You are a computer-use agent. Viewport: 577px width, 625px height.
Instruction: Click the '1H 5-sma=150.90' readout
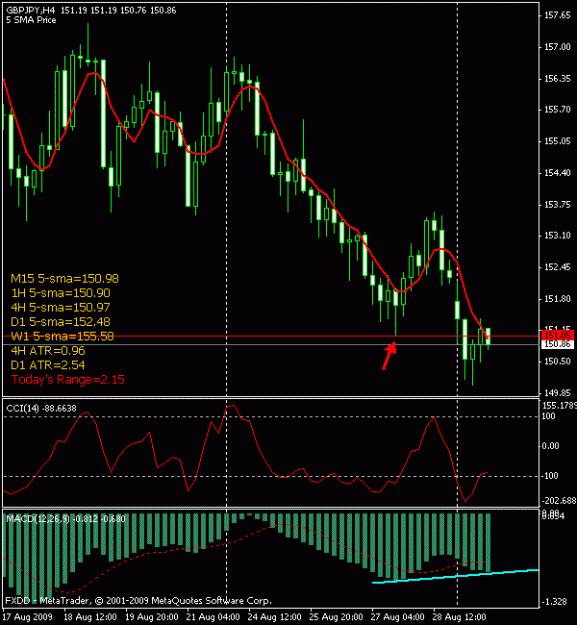(x=61, y=293)
